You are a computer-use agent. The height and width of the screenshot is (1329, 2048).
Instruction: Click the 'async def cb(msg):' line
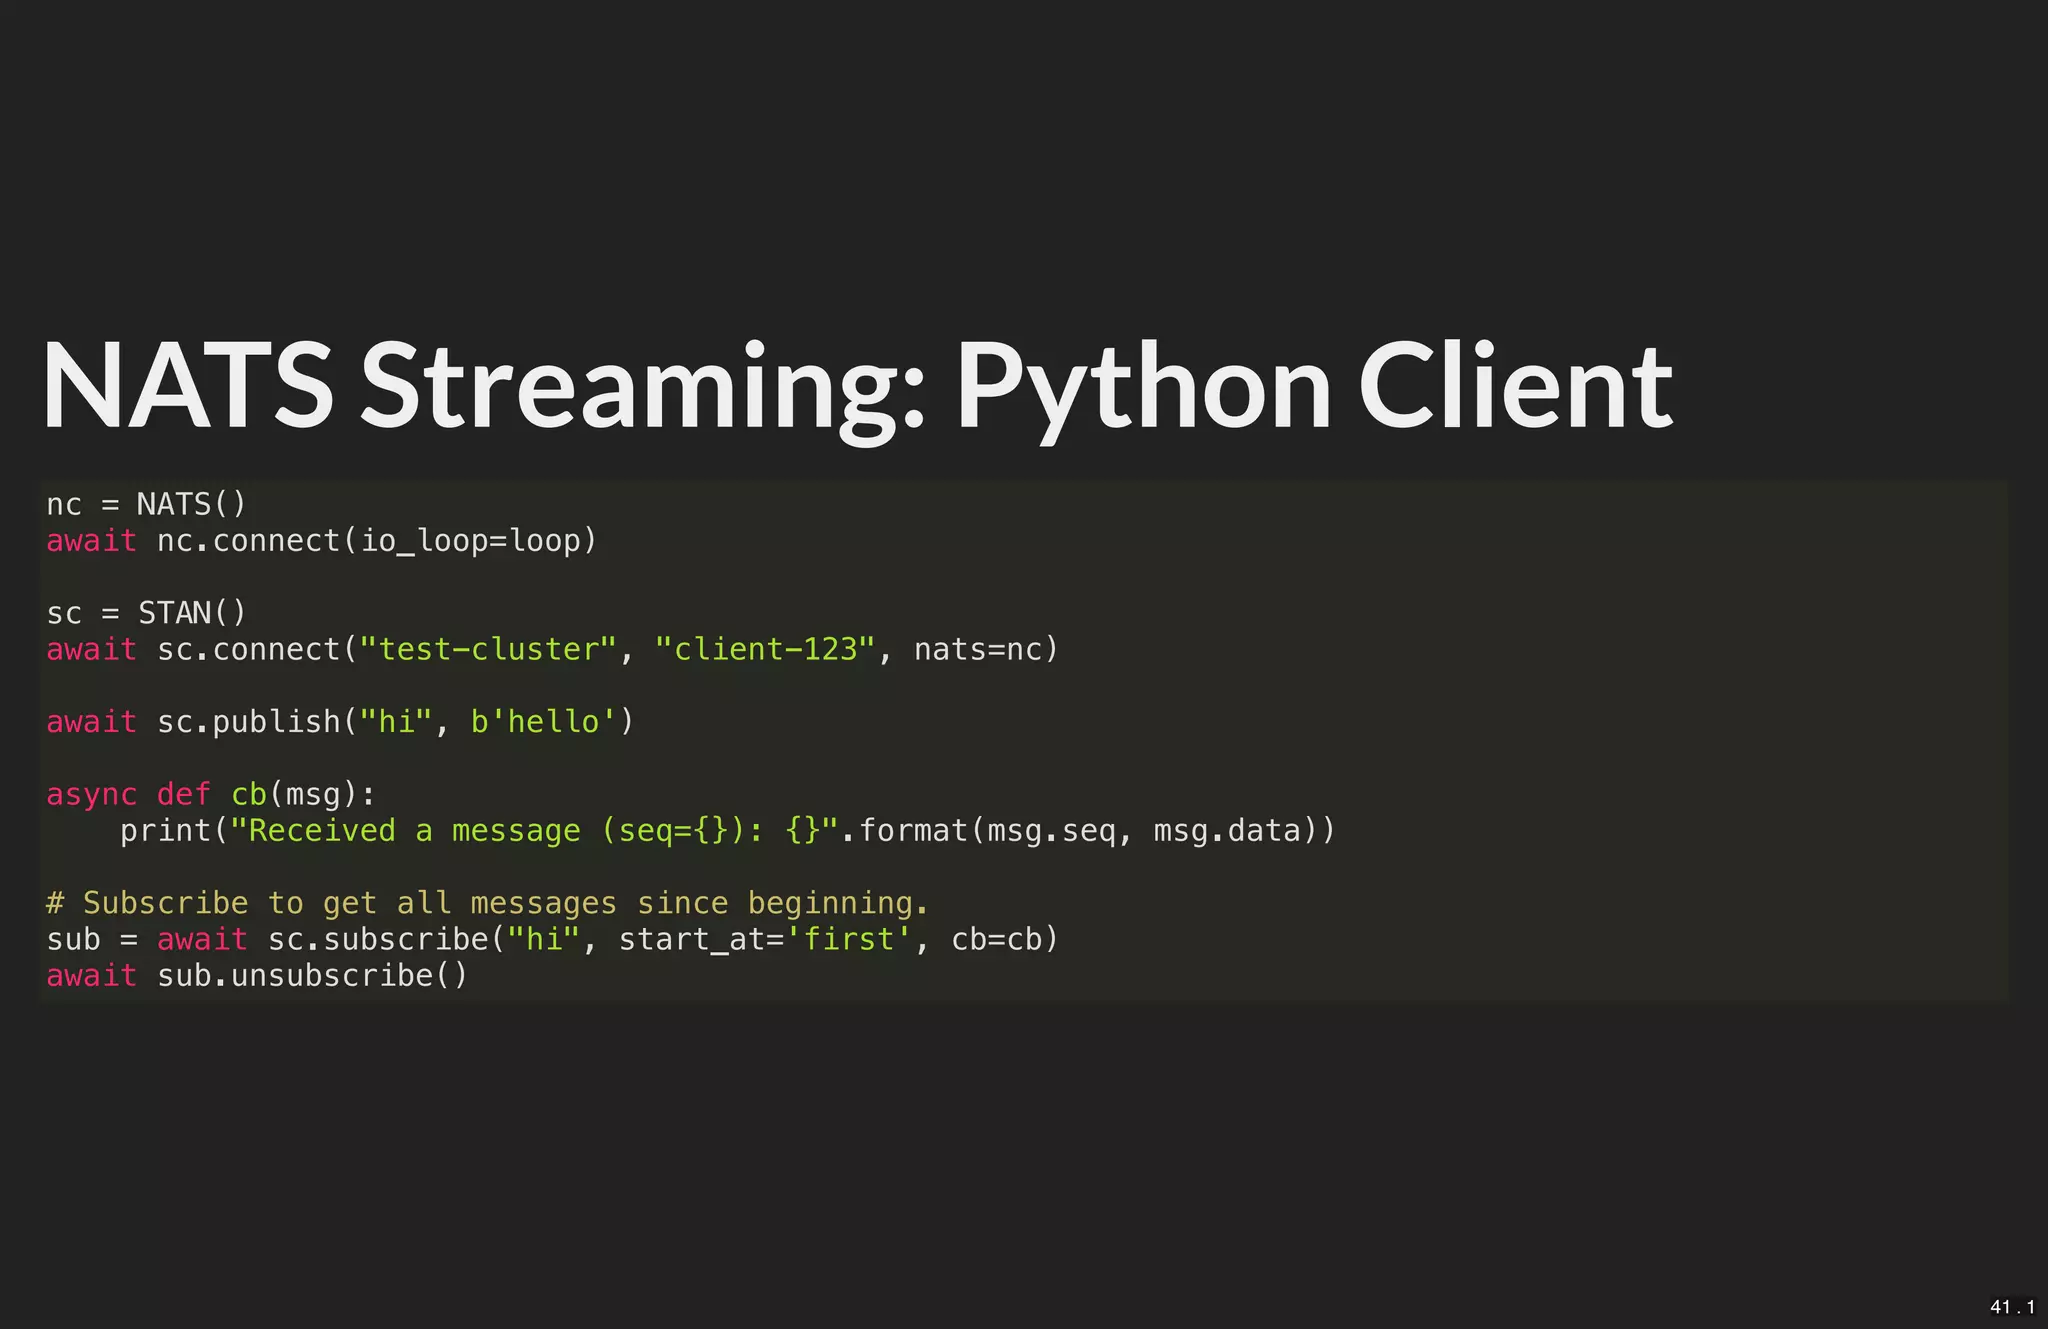click(x=211, y=795)
